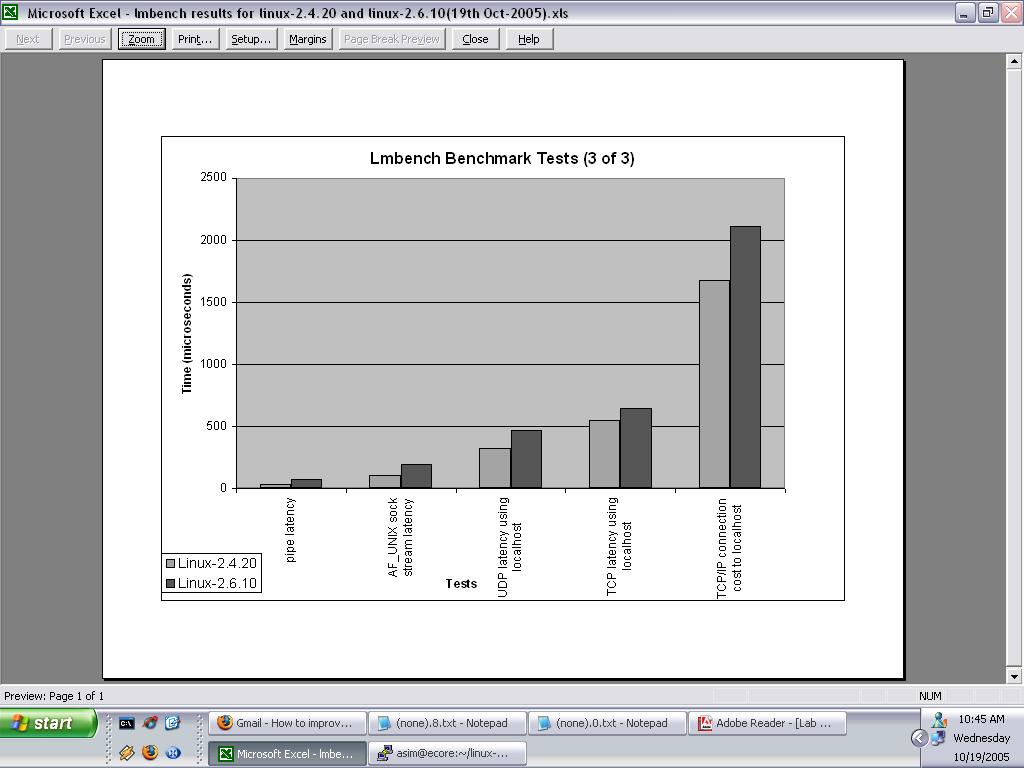Click the light gray TCP/IP connection bar

[x=714, y=384]
